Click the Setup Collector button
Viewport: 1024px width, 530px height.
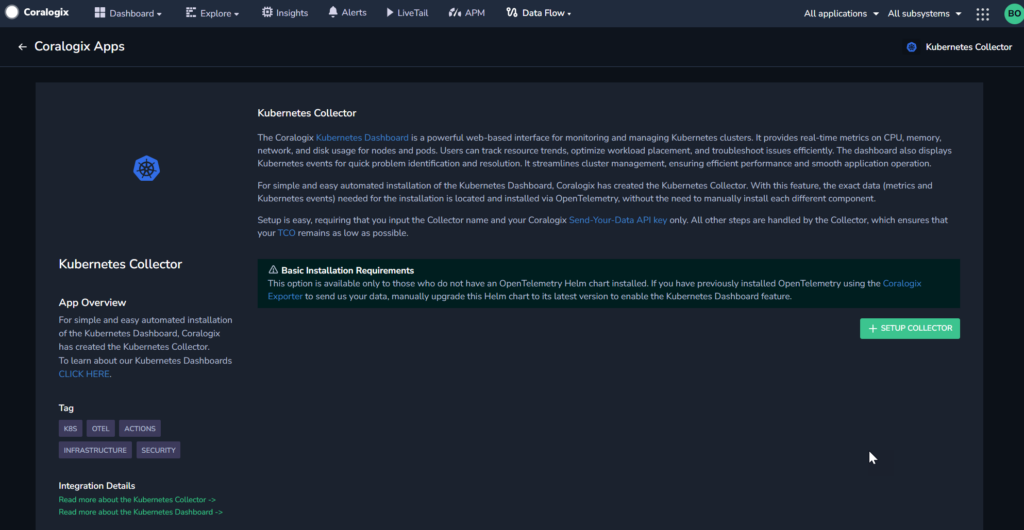[910, 328]
